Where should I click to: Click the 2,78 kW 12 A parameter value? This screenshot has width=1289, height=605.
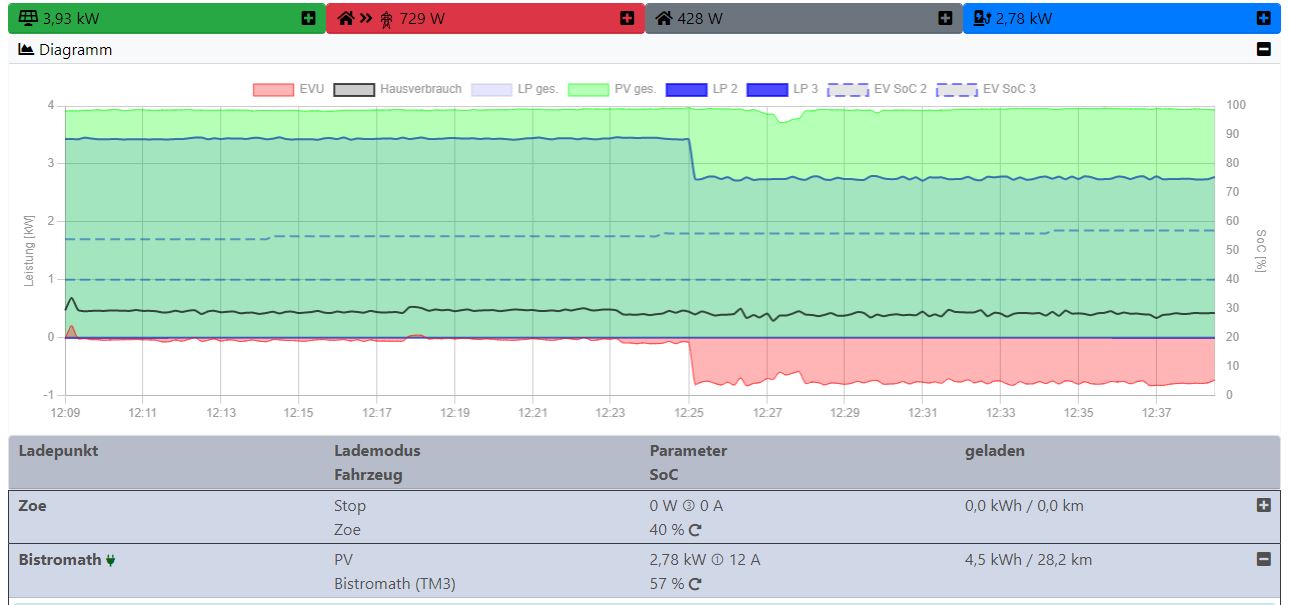point(705,560)
